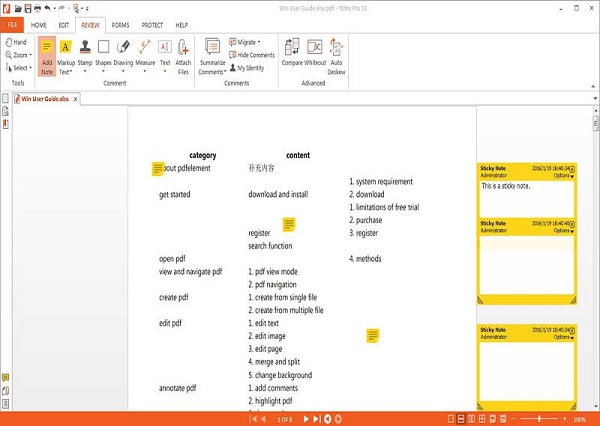Zoom out with the minus button
Image resolution: width=600 pixels, height=426 pixels.
(513, 419)
